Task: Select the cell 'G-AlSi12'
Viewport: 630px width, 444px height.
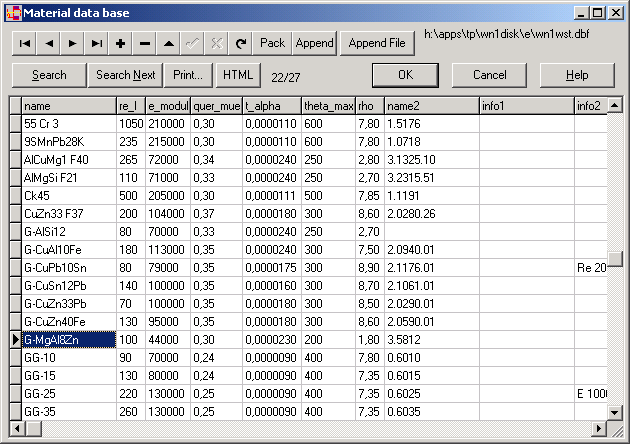Action: pos(69,232)
